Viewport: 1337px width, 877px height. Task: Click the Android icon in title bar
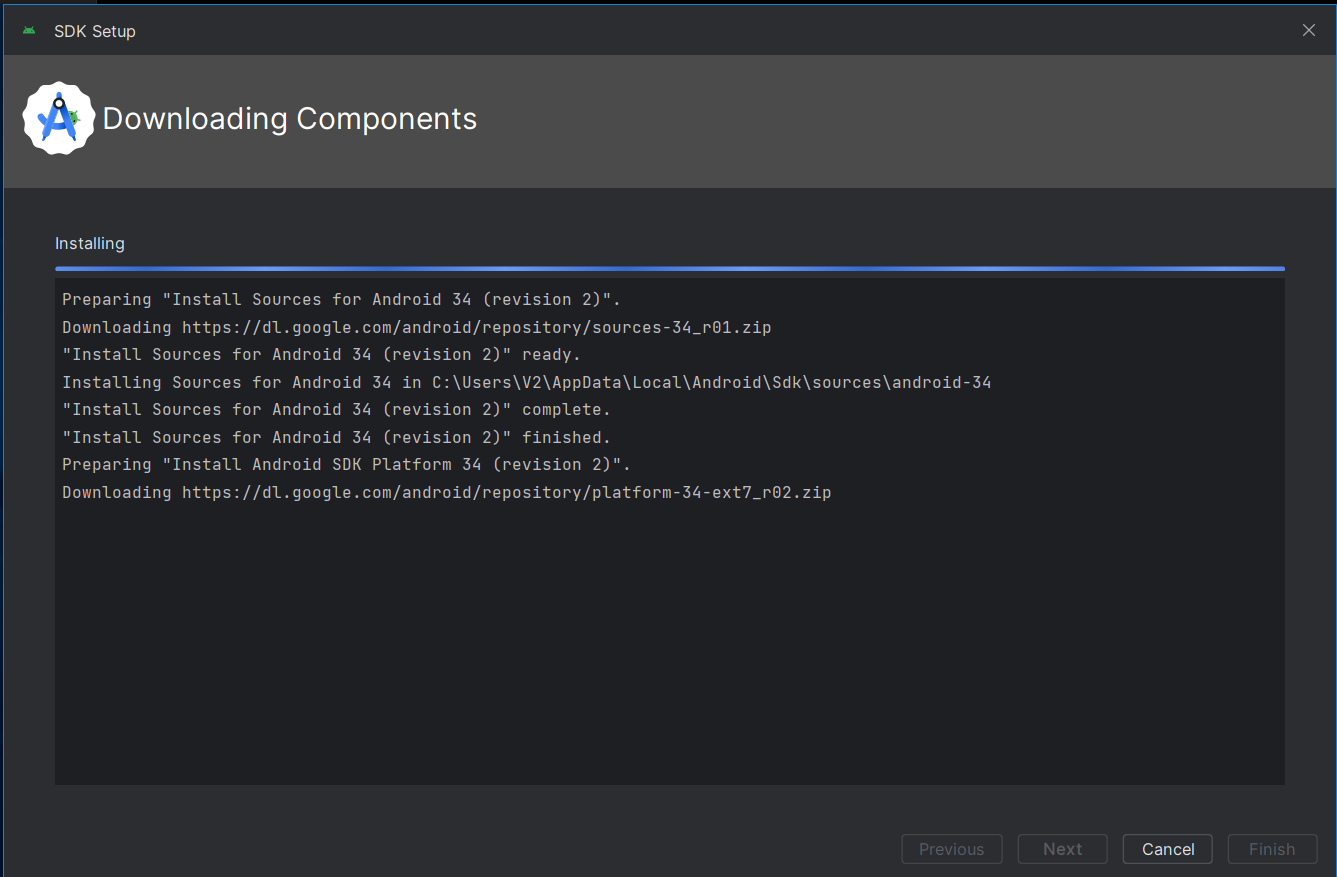click(29, 31)
